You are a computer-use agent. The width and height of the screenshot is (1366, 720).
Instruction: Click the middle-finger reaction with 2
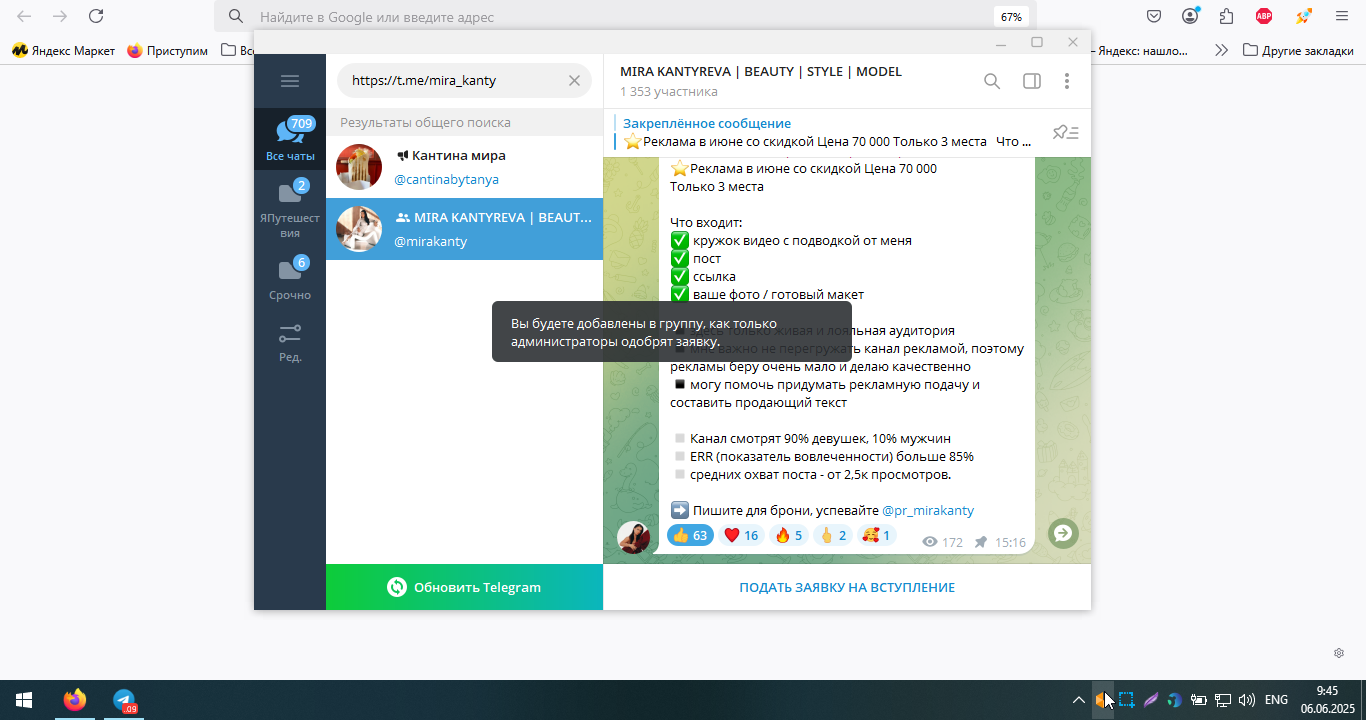coord(833,535)
